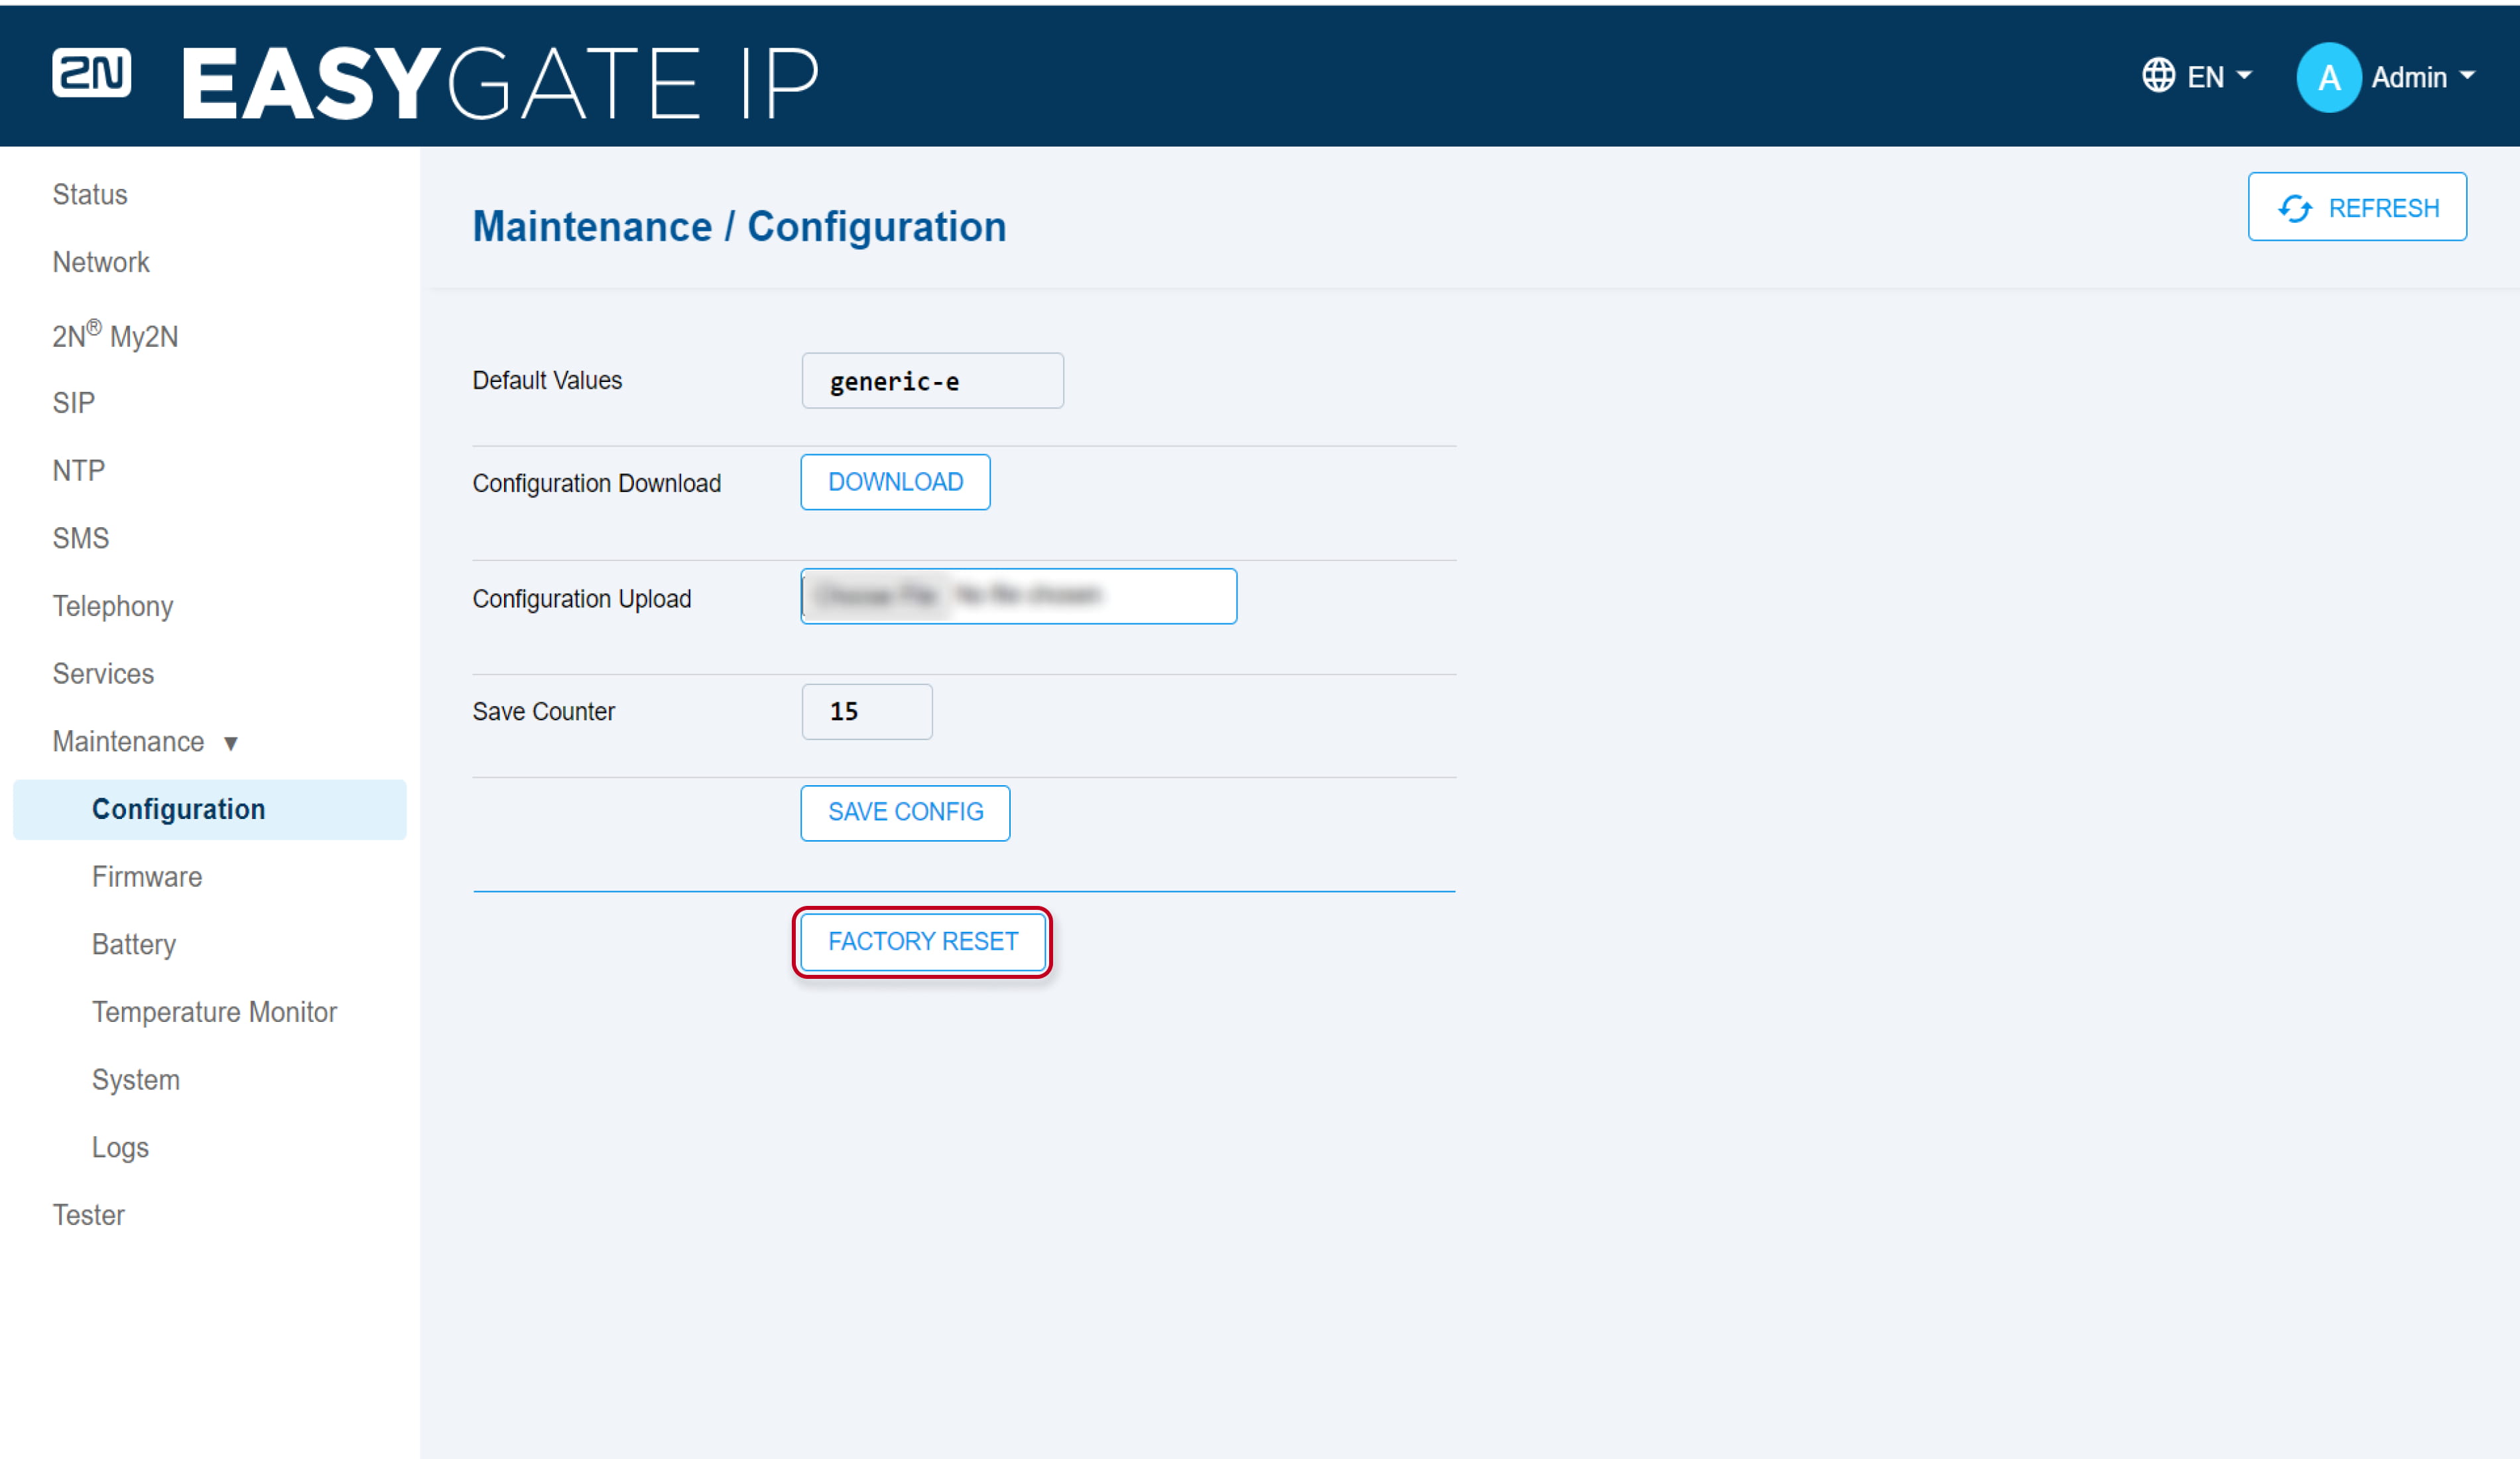This screenshot has width=2520, height=1459.
Task: Click the Save Counter label
Action: click(x=543, y=712)
